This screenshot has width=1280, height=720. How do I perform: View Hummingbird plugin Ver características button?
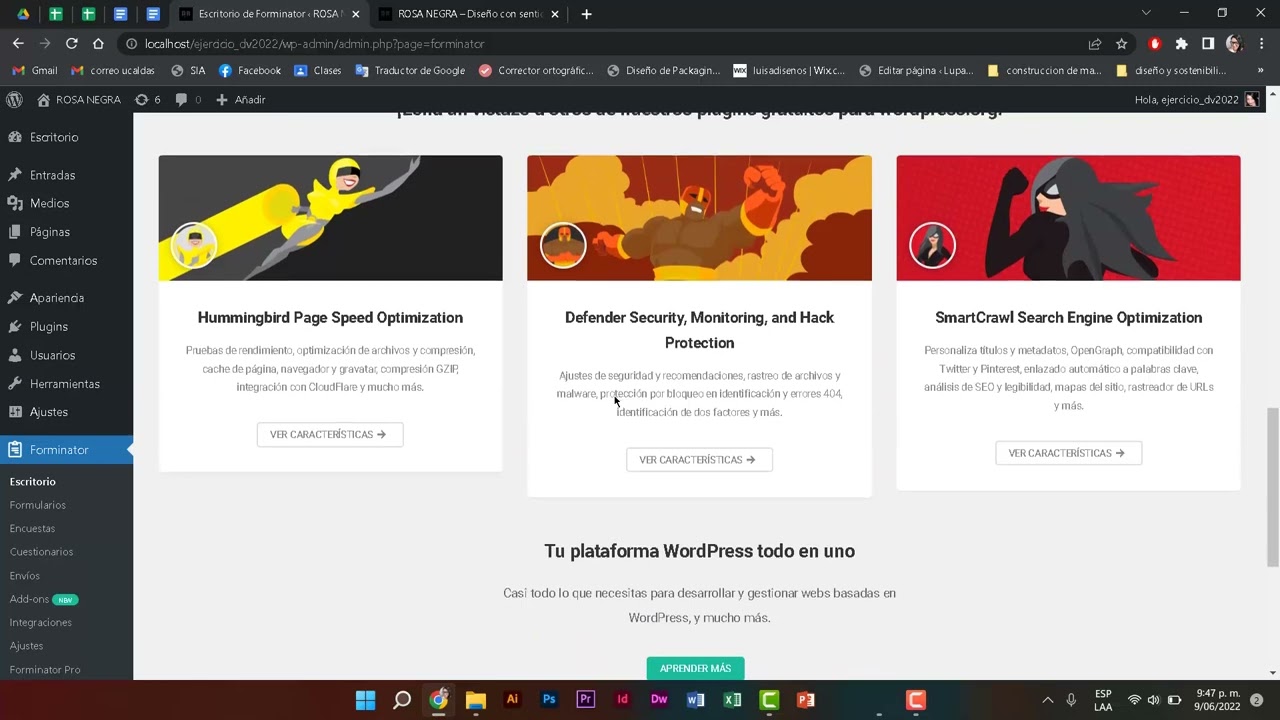click(330, 434)
